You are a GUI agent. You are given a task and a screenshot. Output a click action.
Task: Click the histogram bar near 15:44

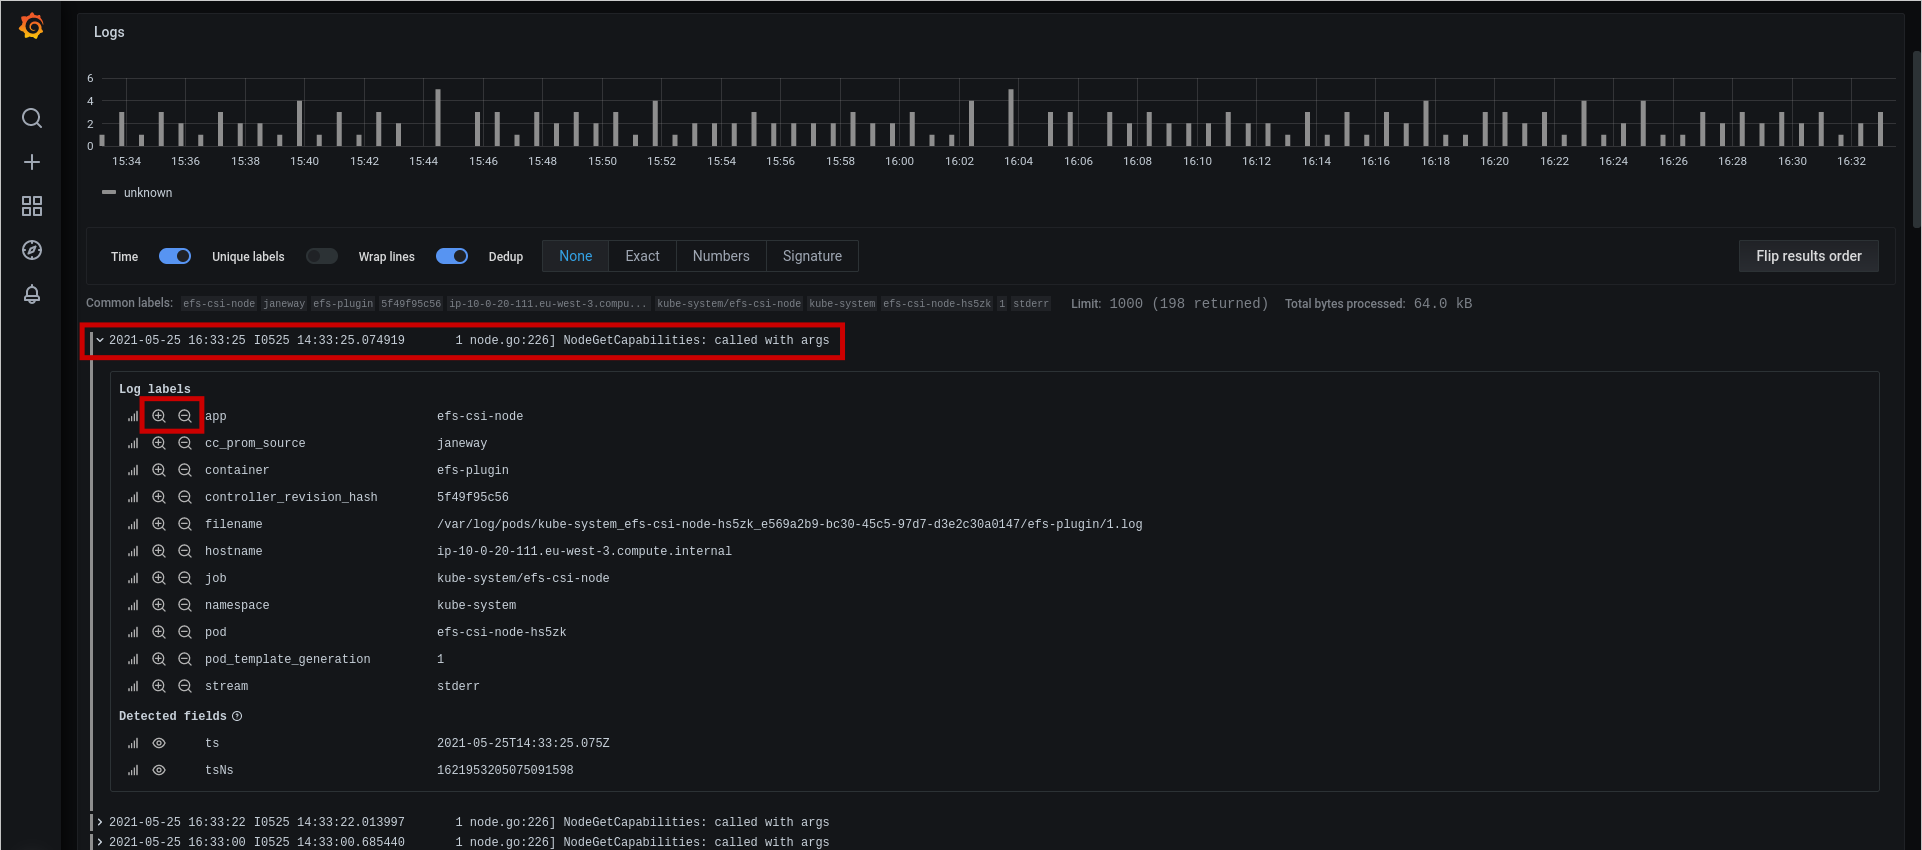(x=438, y=118)
